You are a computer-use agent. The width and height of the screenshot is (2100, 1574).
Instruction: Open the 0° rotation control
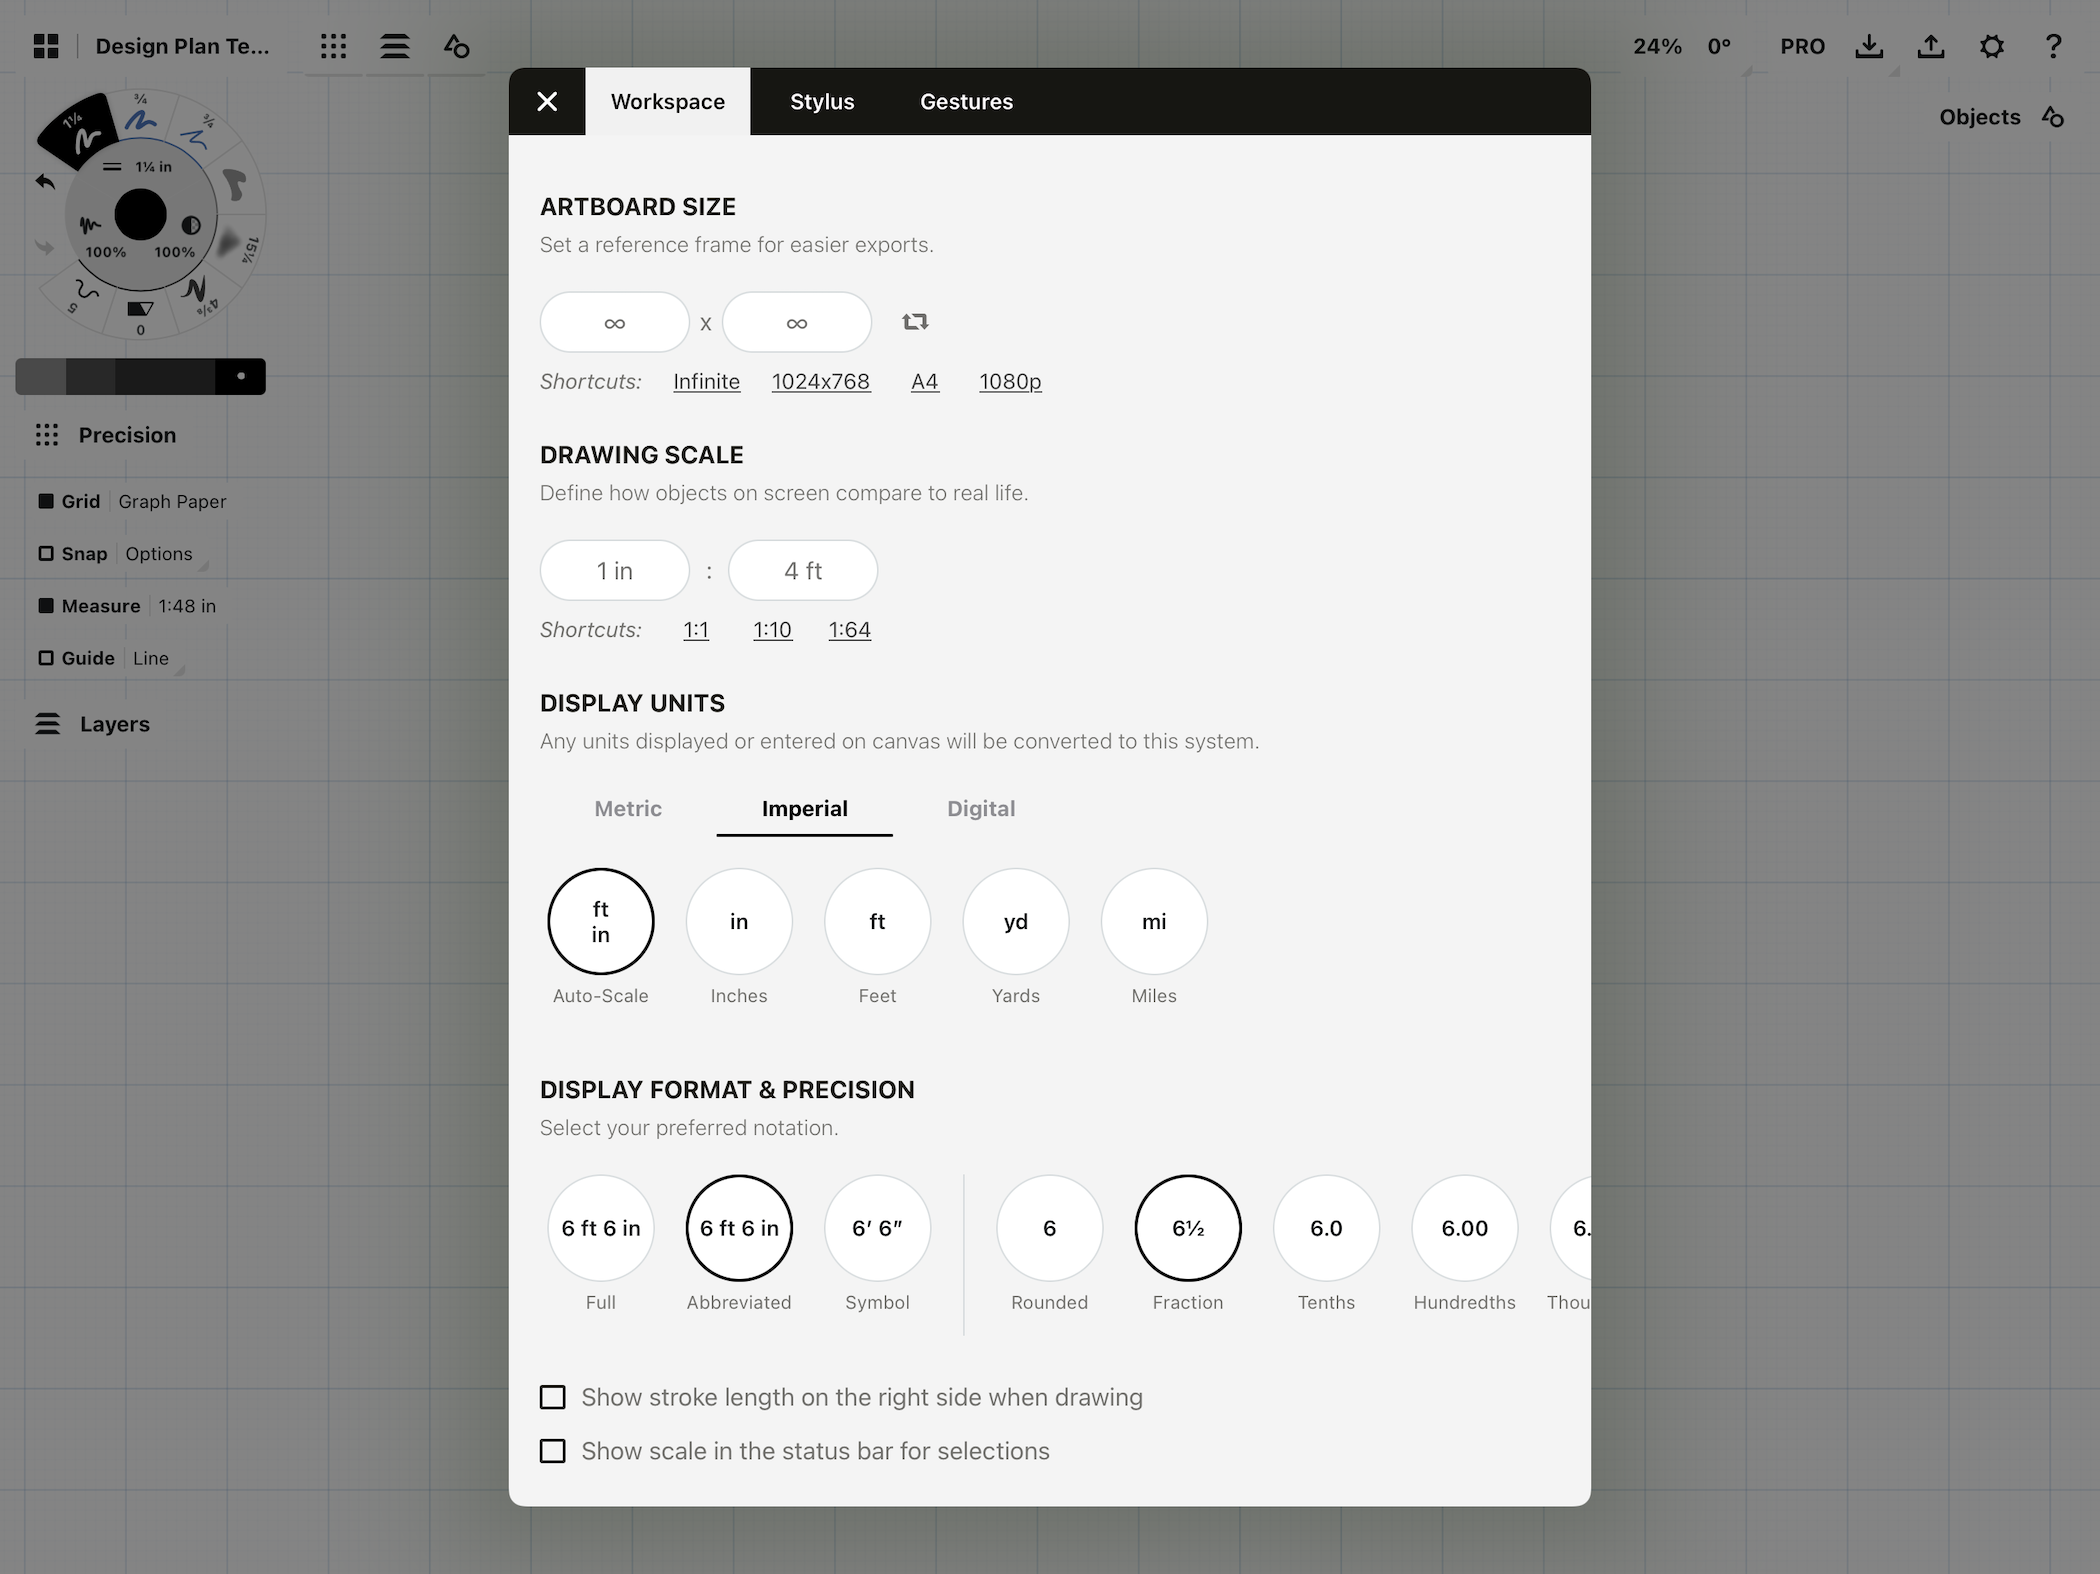pyautogui.click(x=1719, y=46)
